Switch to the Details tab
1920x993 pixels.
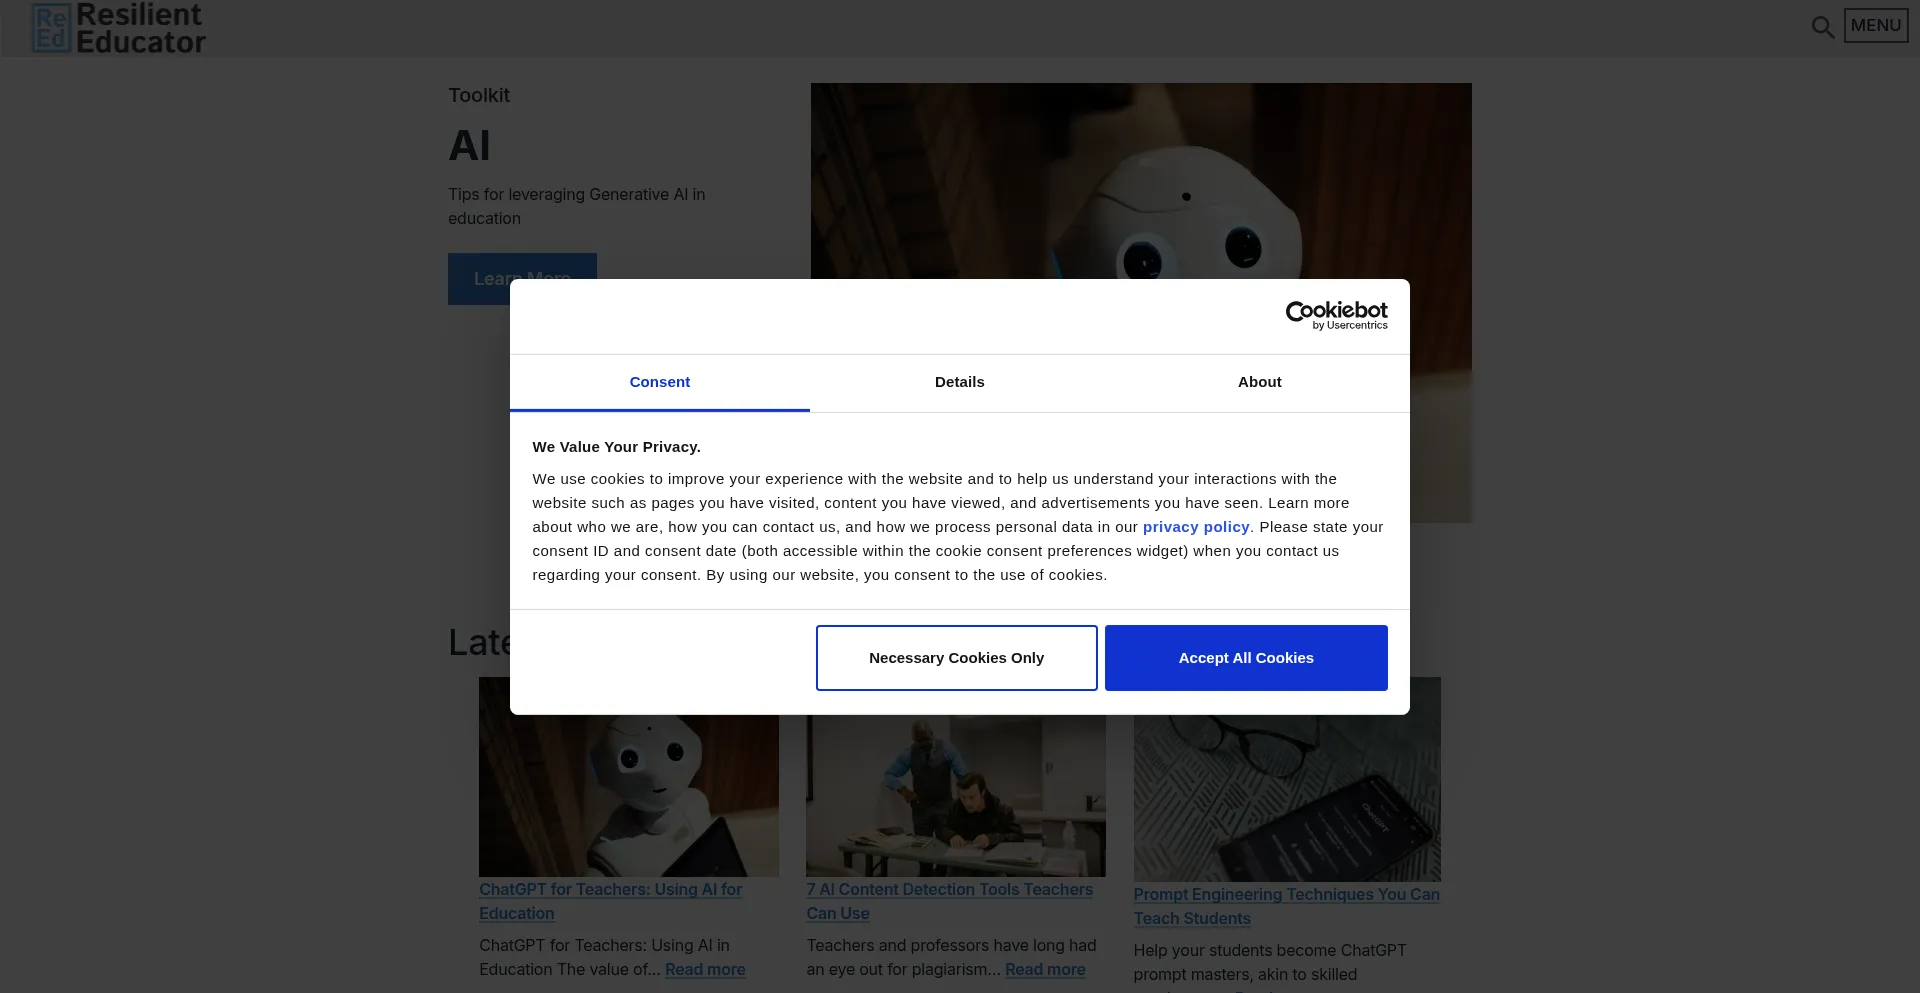coord(959,382)
